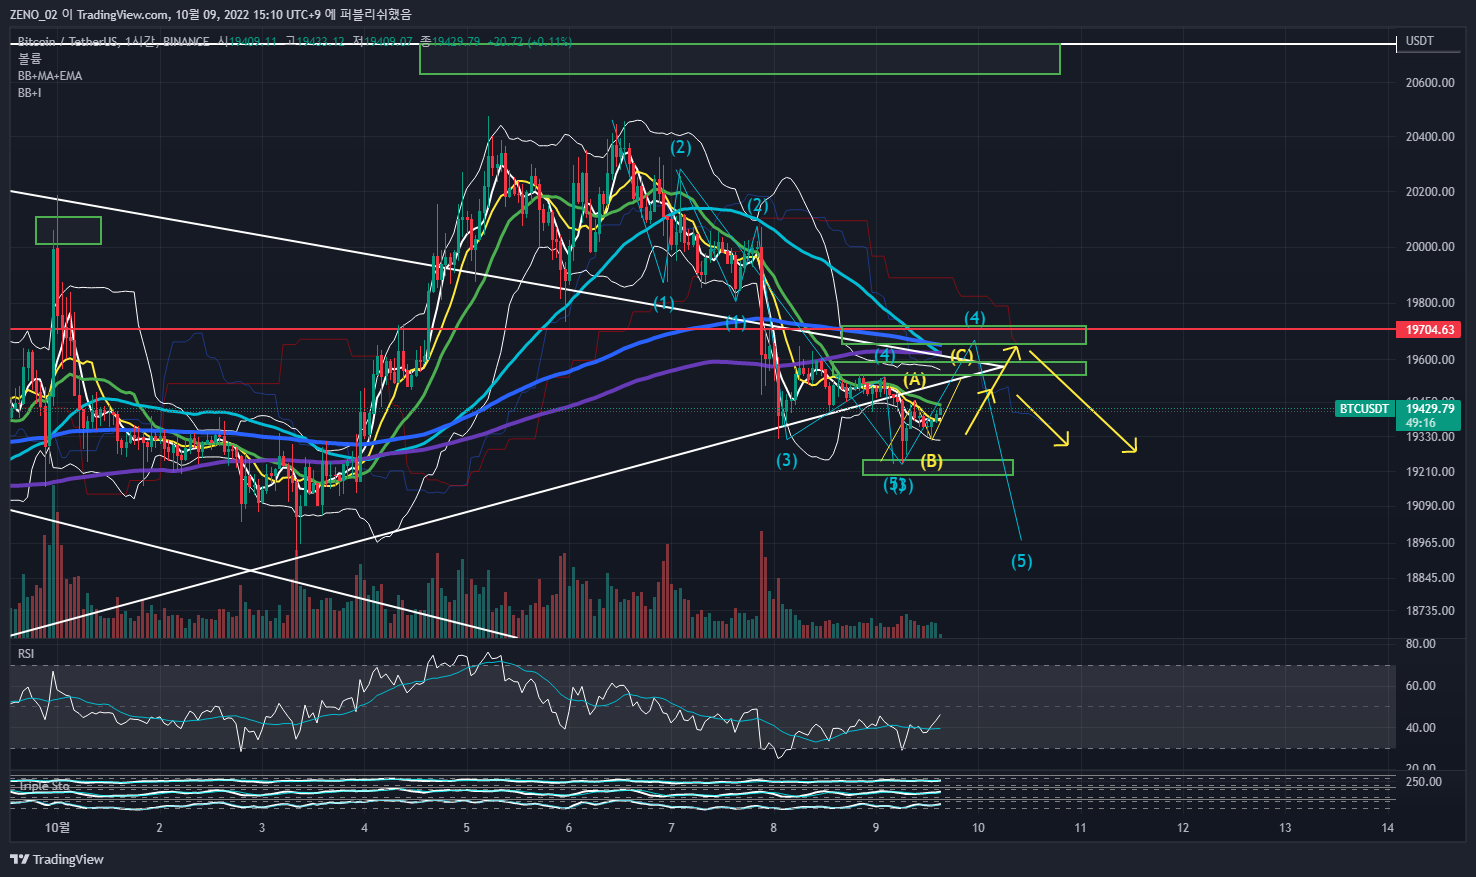Click the red 19704.63 price tag
The image size is (1476, 877).
point(1429,329)
